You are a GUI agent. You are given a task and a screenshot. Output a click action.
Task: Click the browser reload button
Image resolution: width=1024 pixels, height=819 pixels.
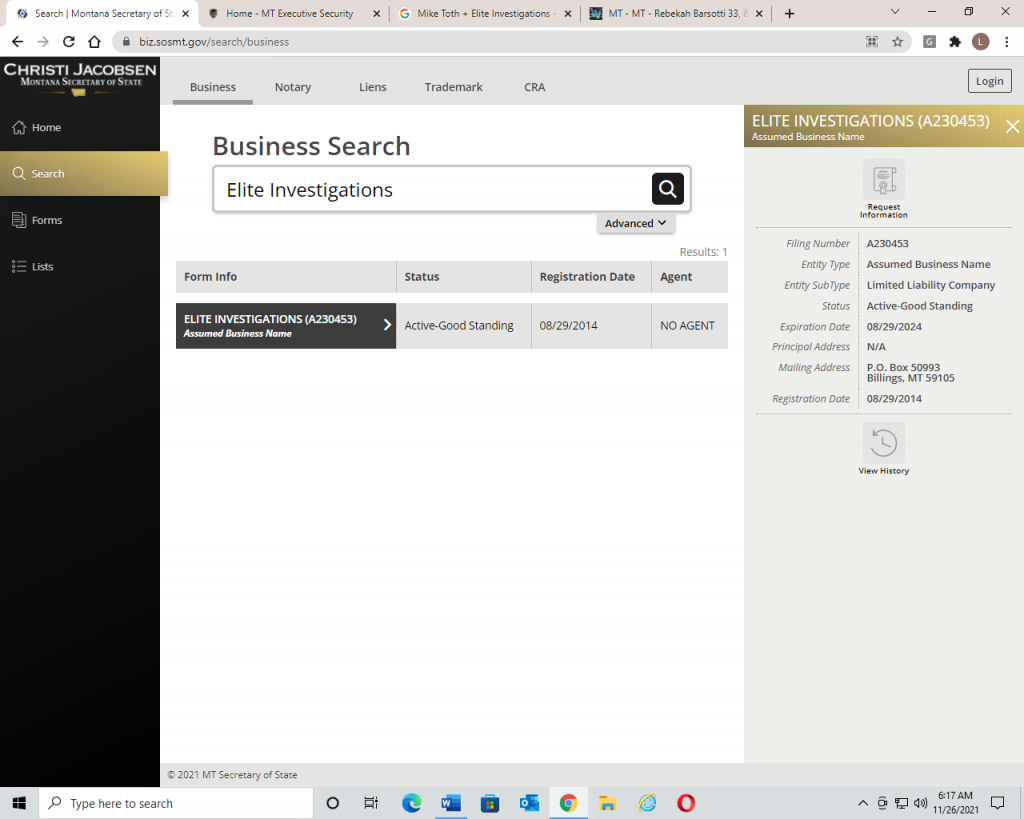69,42
